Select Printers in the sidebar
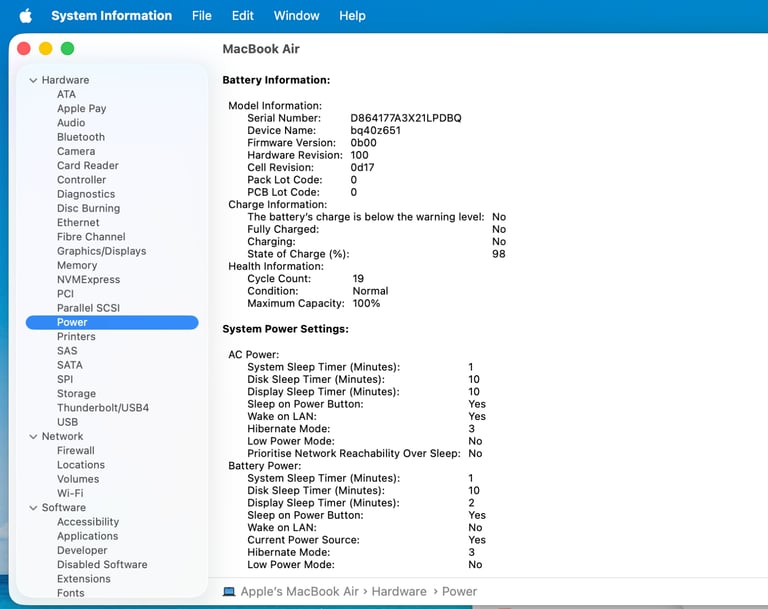768x609 pixels. point(76,337)
